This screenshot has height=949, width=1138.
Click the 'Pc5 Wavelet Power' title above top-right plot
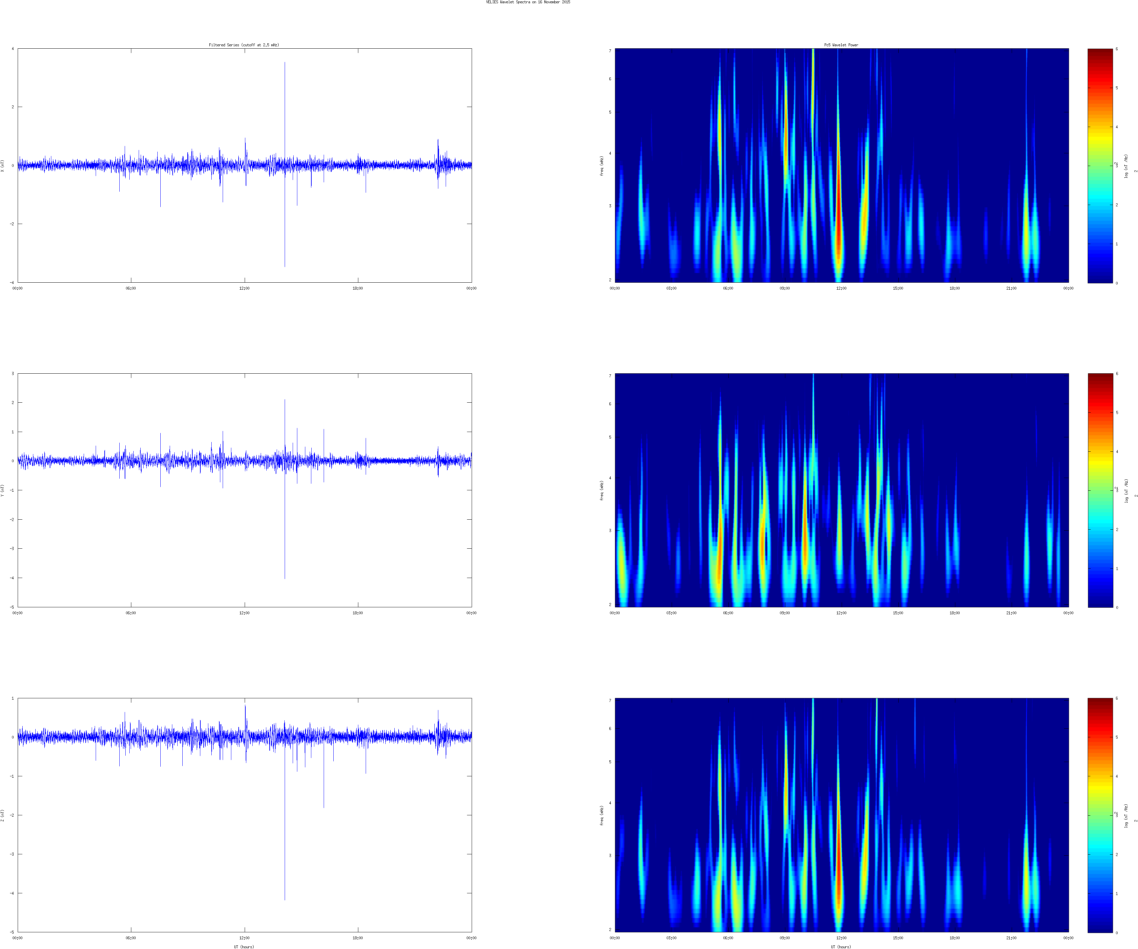tap(841, 45)
